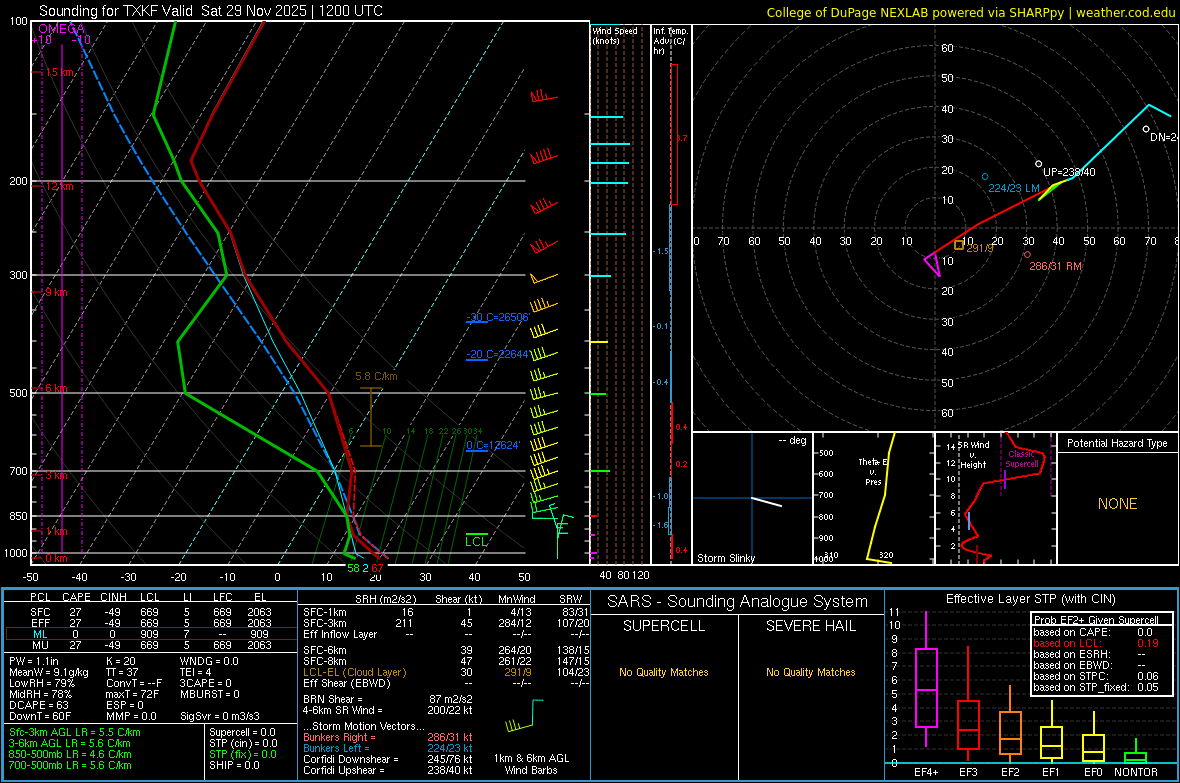Screen dimensions: 1180x783
Task: Click the 9 km height marker
Action: coord(56,292)
